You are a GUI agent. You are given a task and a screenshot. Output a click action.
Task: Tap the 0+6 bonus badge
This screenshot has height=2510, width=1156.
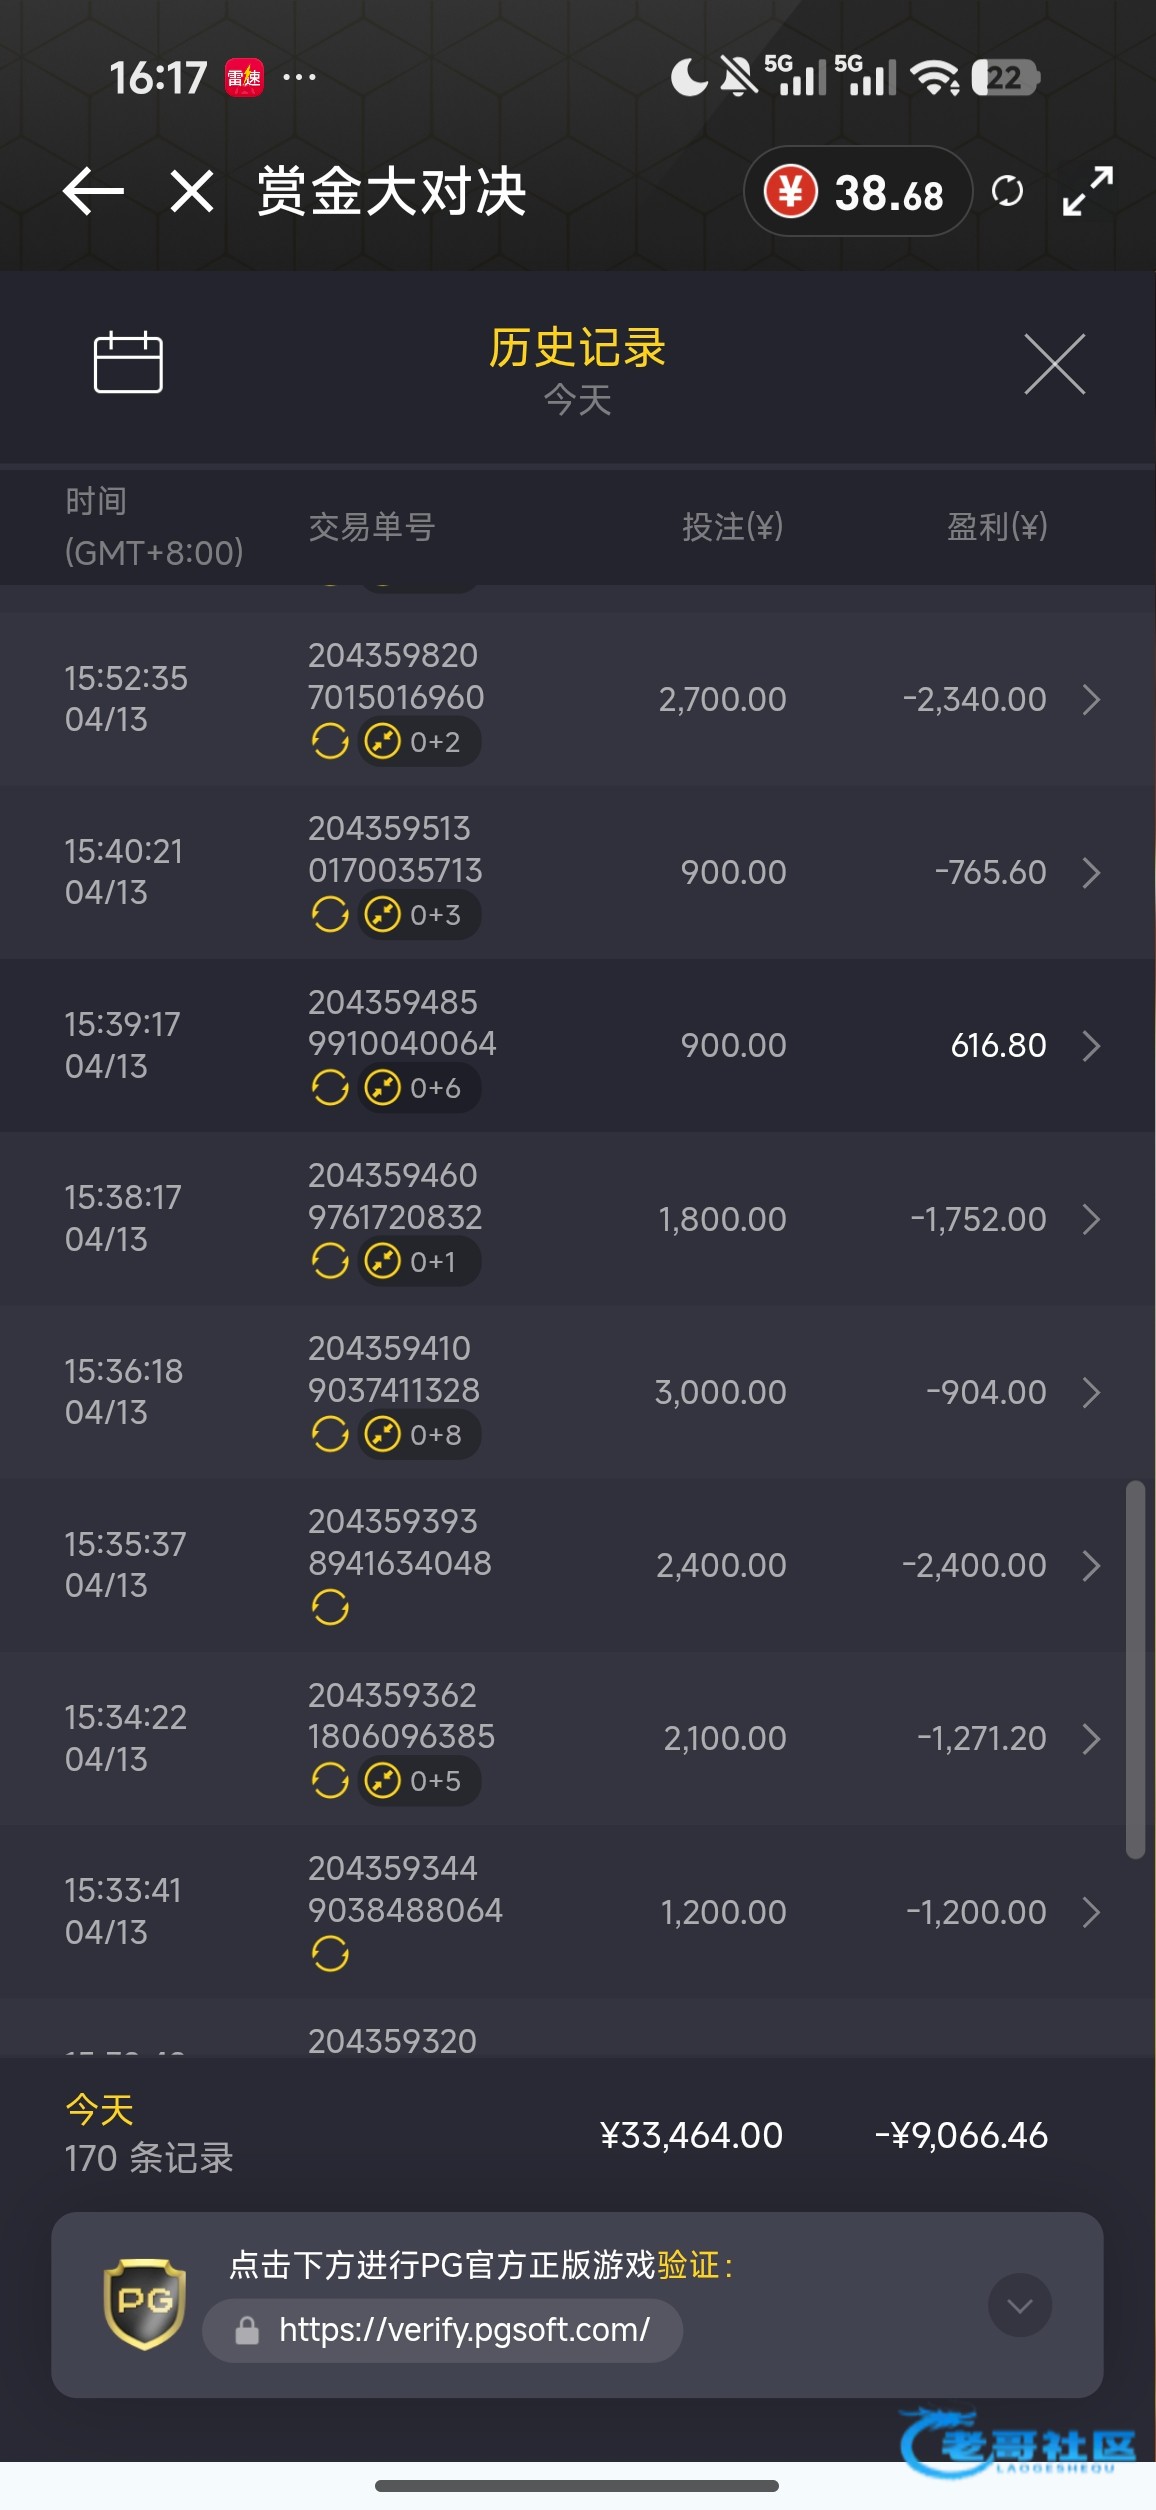[419, 1088]
